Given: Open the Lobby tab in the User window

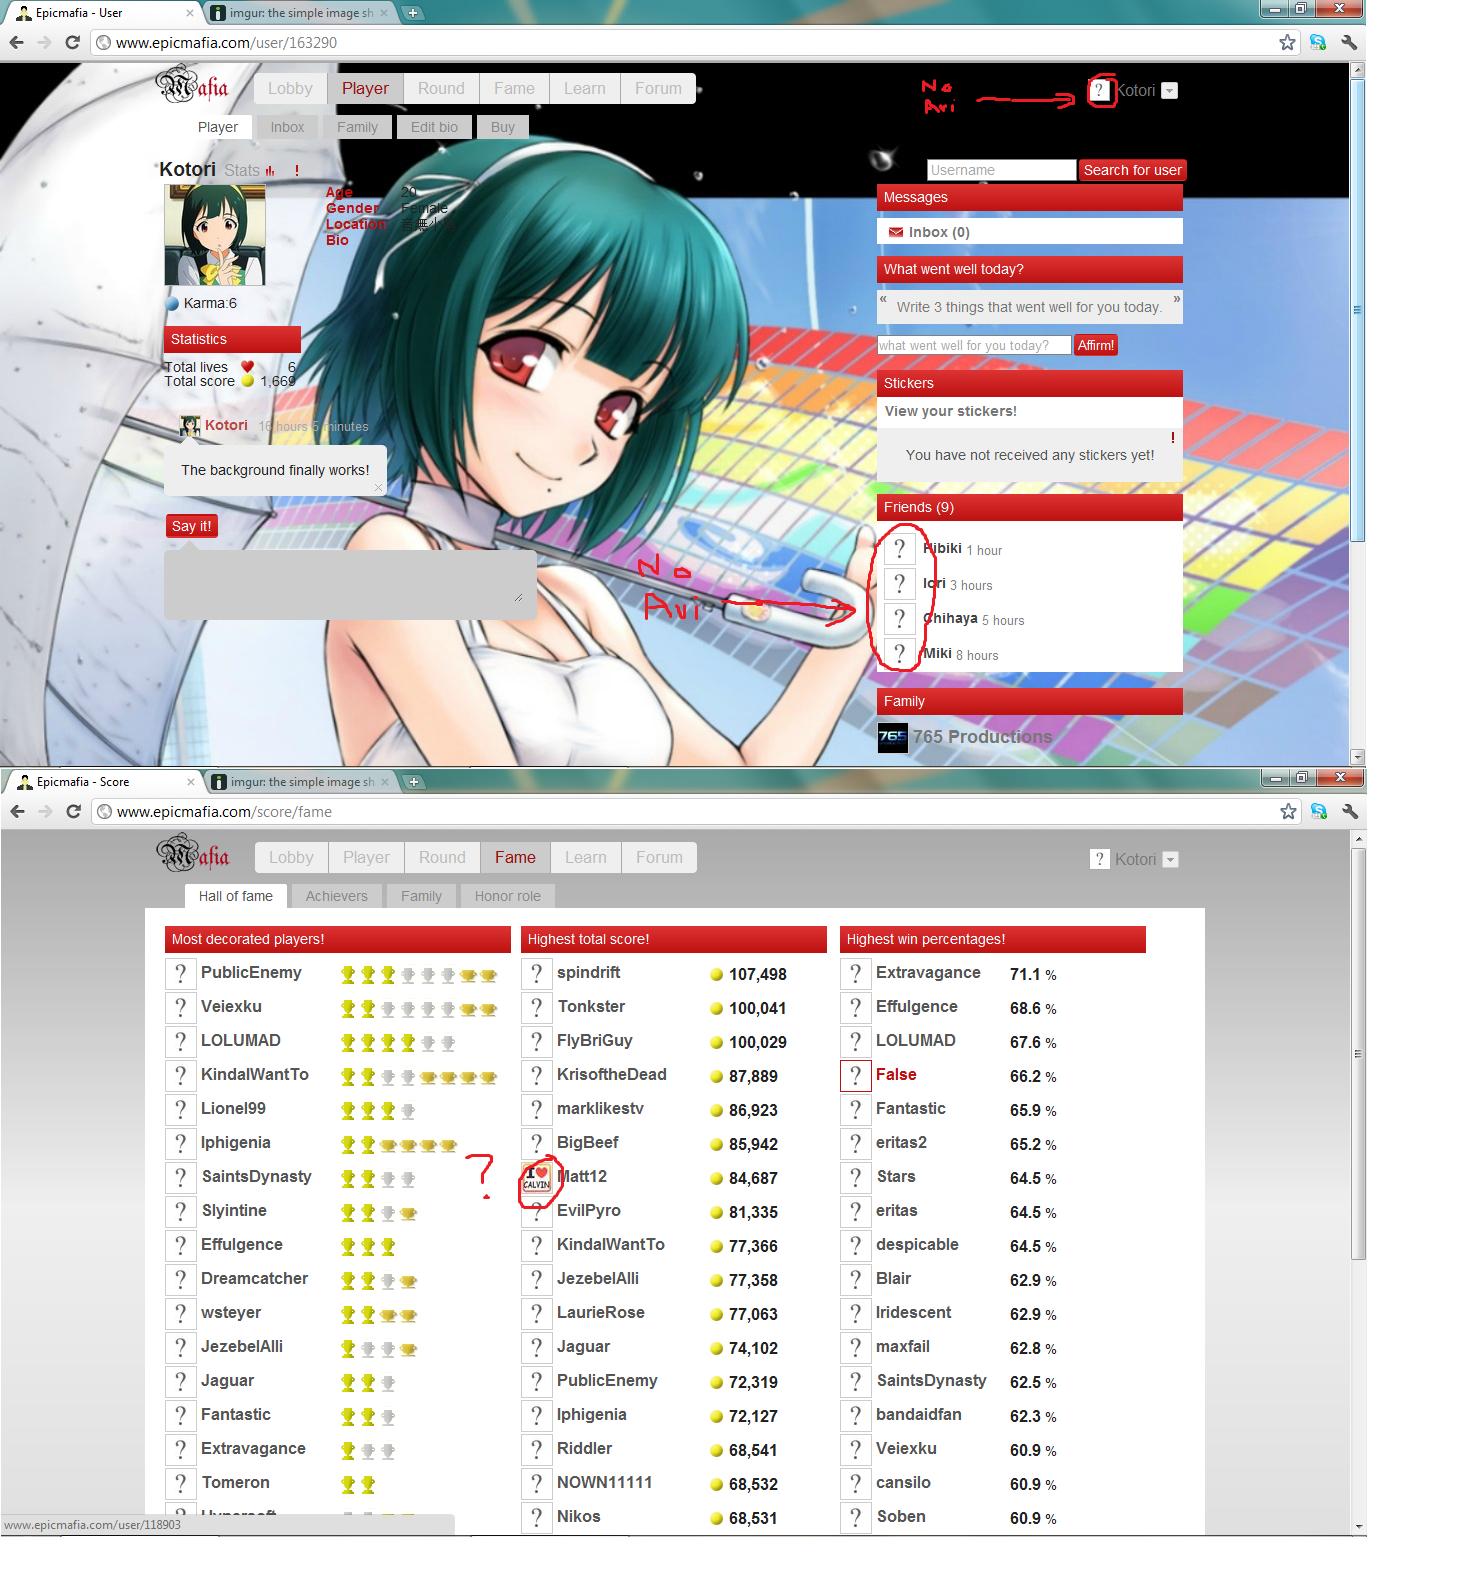Looking at the screenshot, I should click(290, 88).
